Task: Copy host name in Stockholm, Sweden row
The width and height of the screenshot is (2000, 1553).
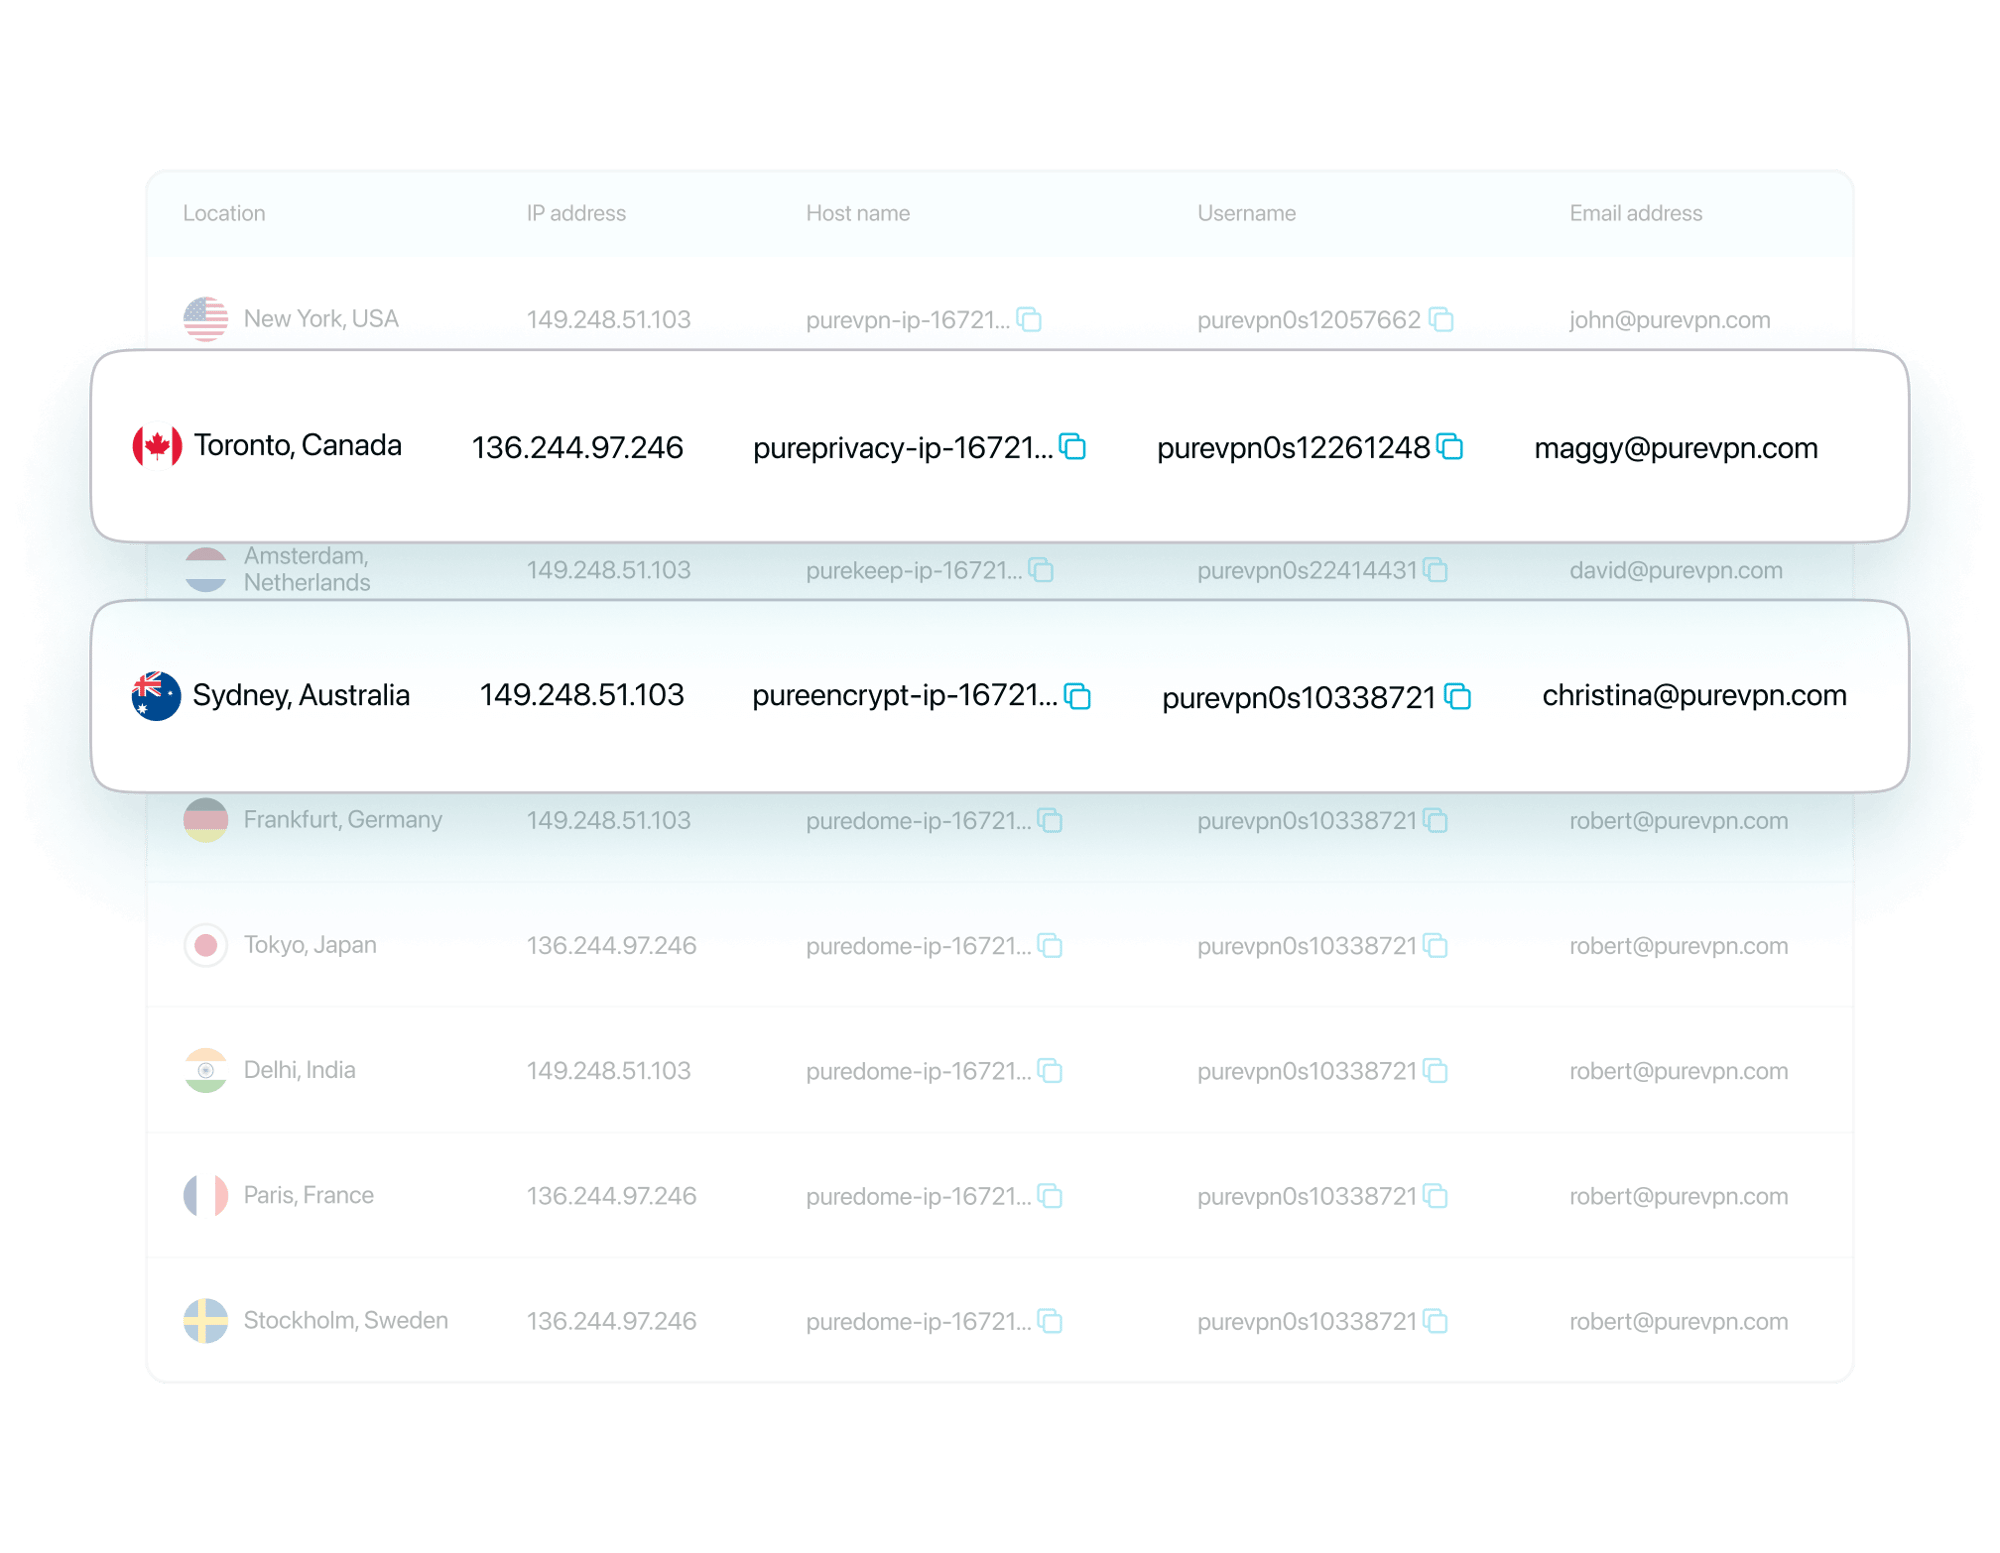Action: [x=1050, y=1321]
